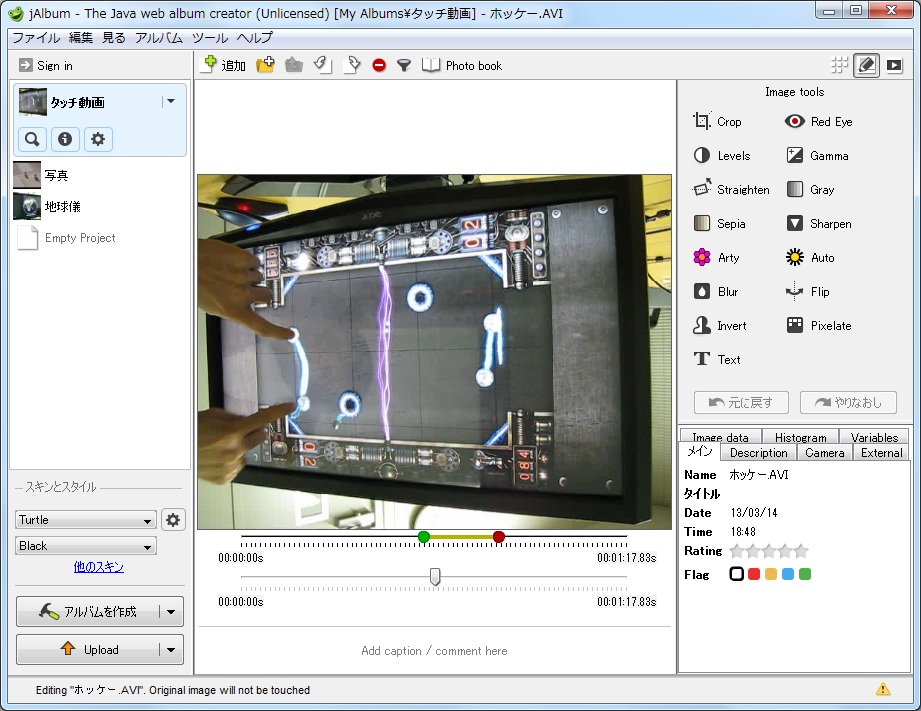The height and width of the screenshot is (711, 921).
Task: Select the blue flag color
Action: 788,574
